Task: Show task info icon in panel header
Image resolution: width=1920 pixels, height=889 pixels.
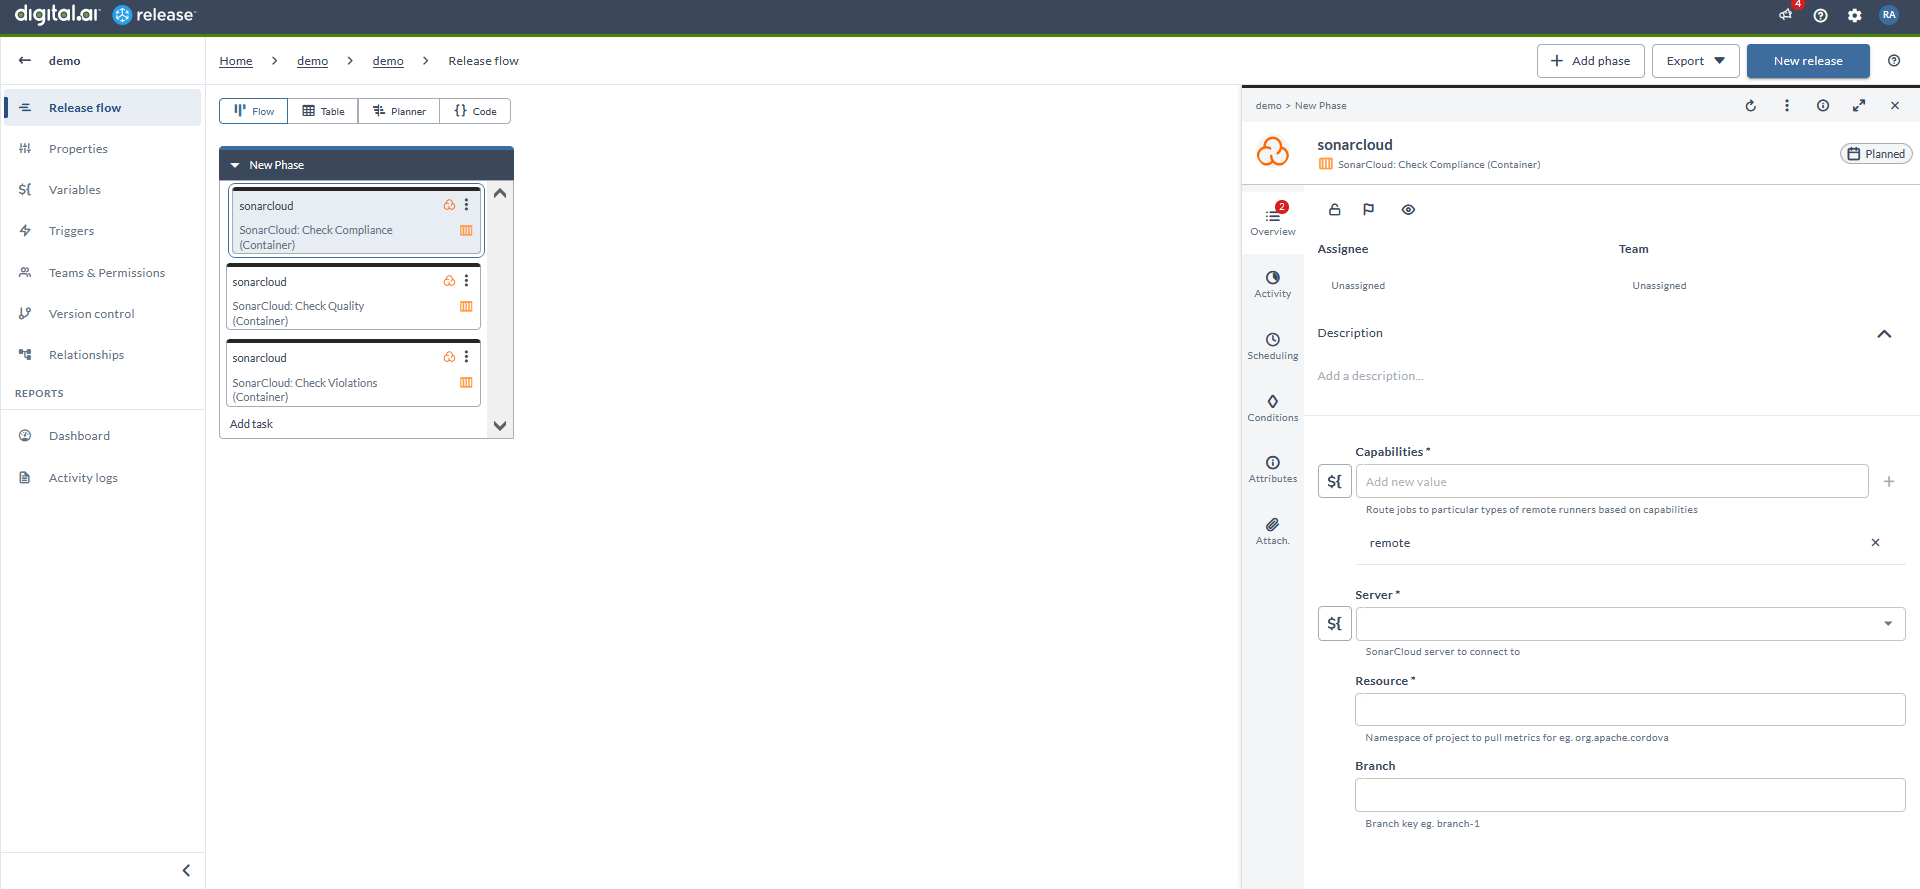Action: (1823, 105)
